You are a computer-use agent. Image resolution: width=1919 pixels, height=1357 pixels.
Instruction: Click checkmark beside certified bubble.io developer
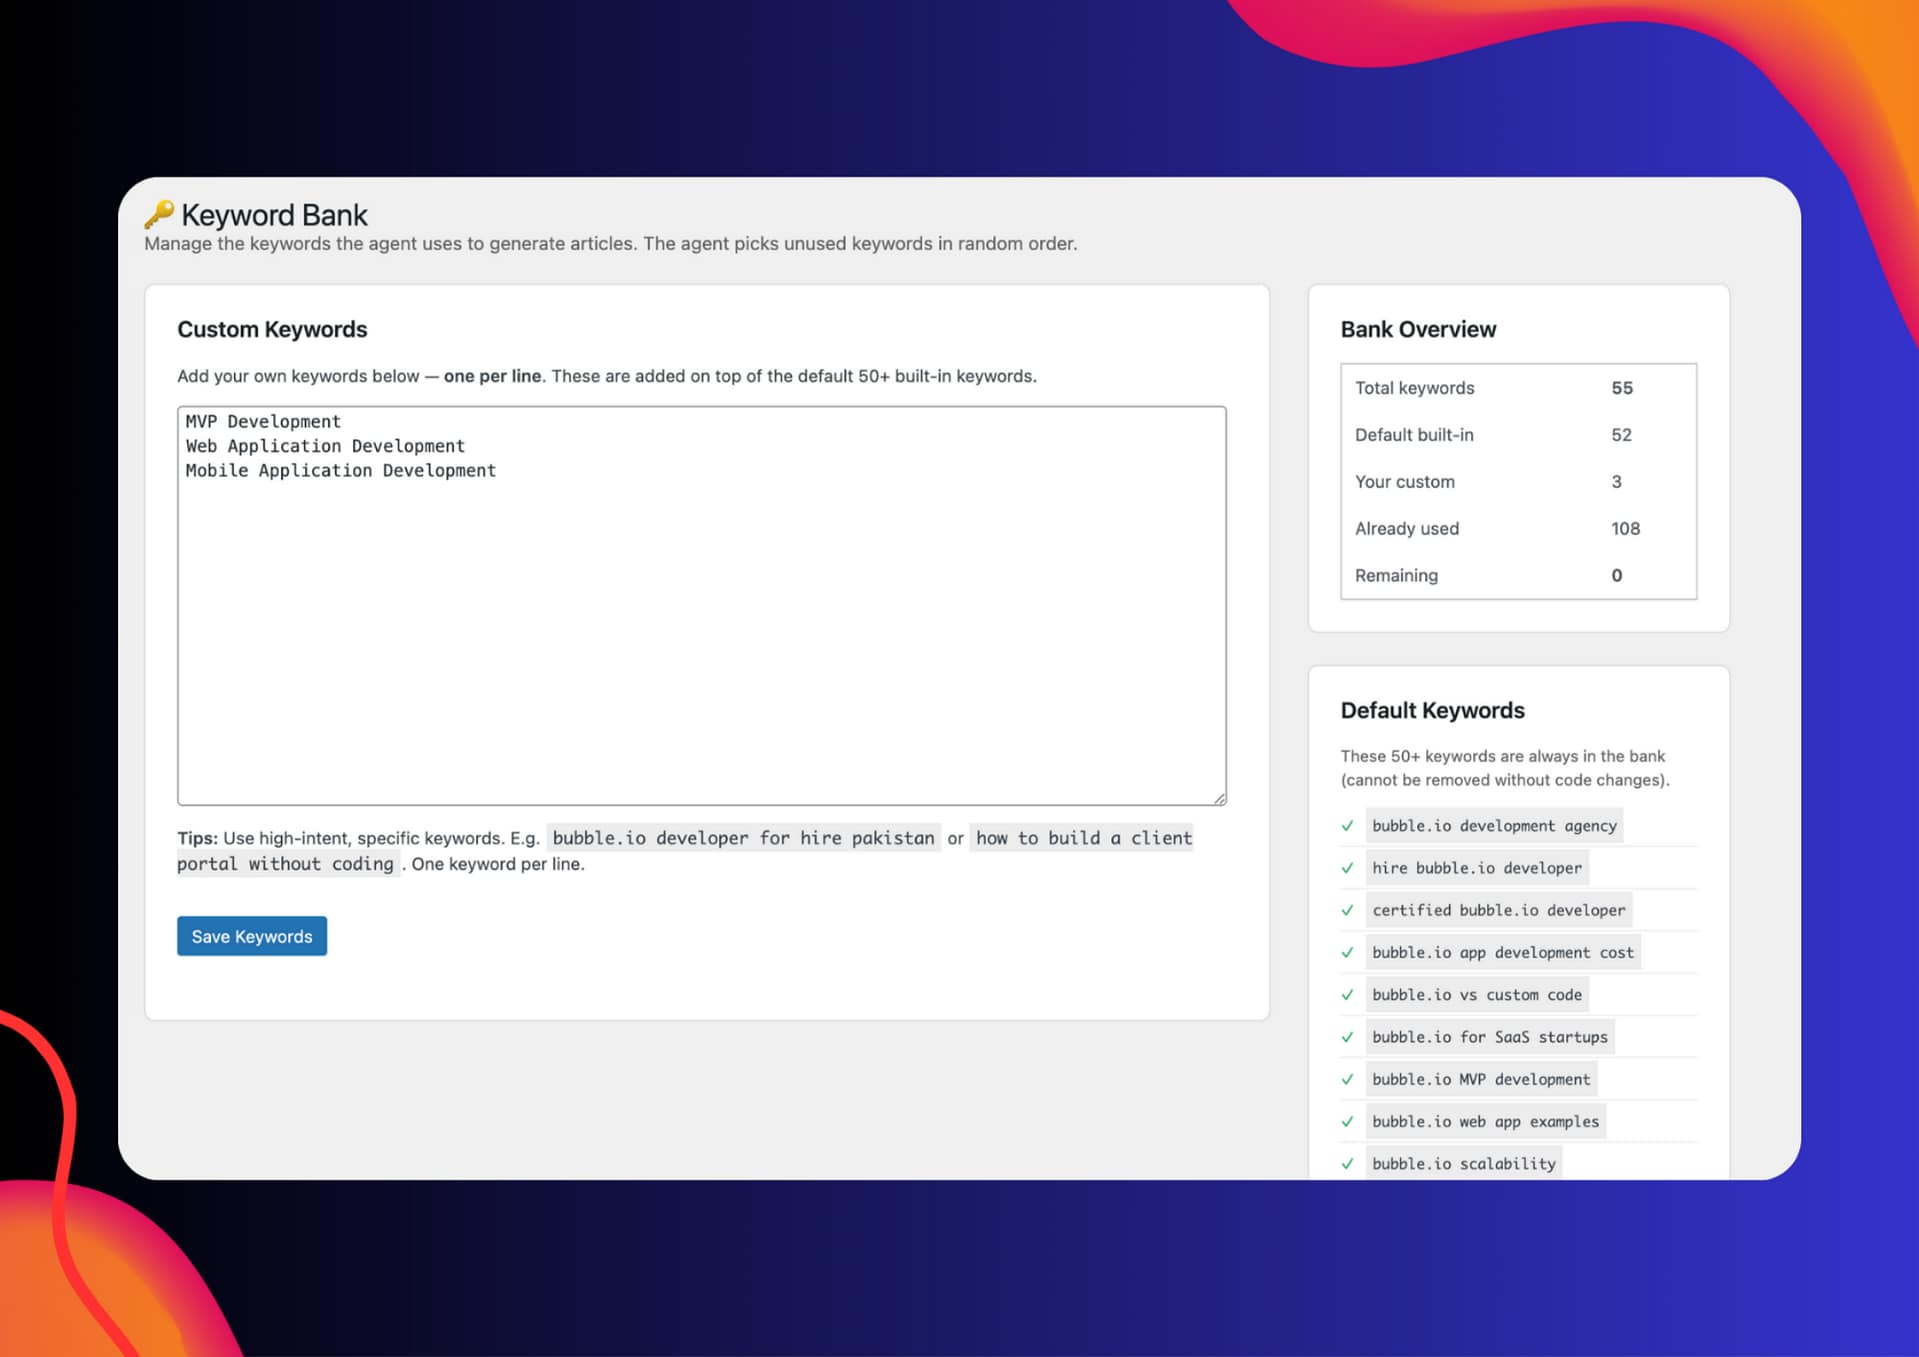(1348, 910)
